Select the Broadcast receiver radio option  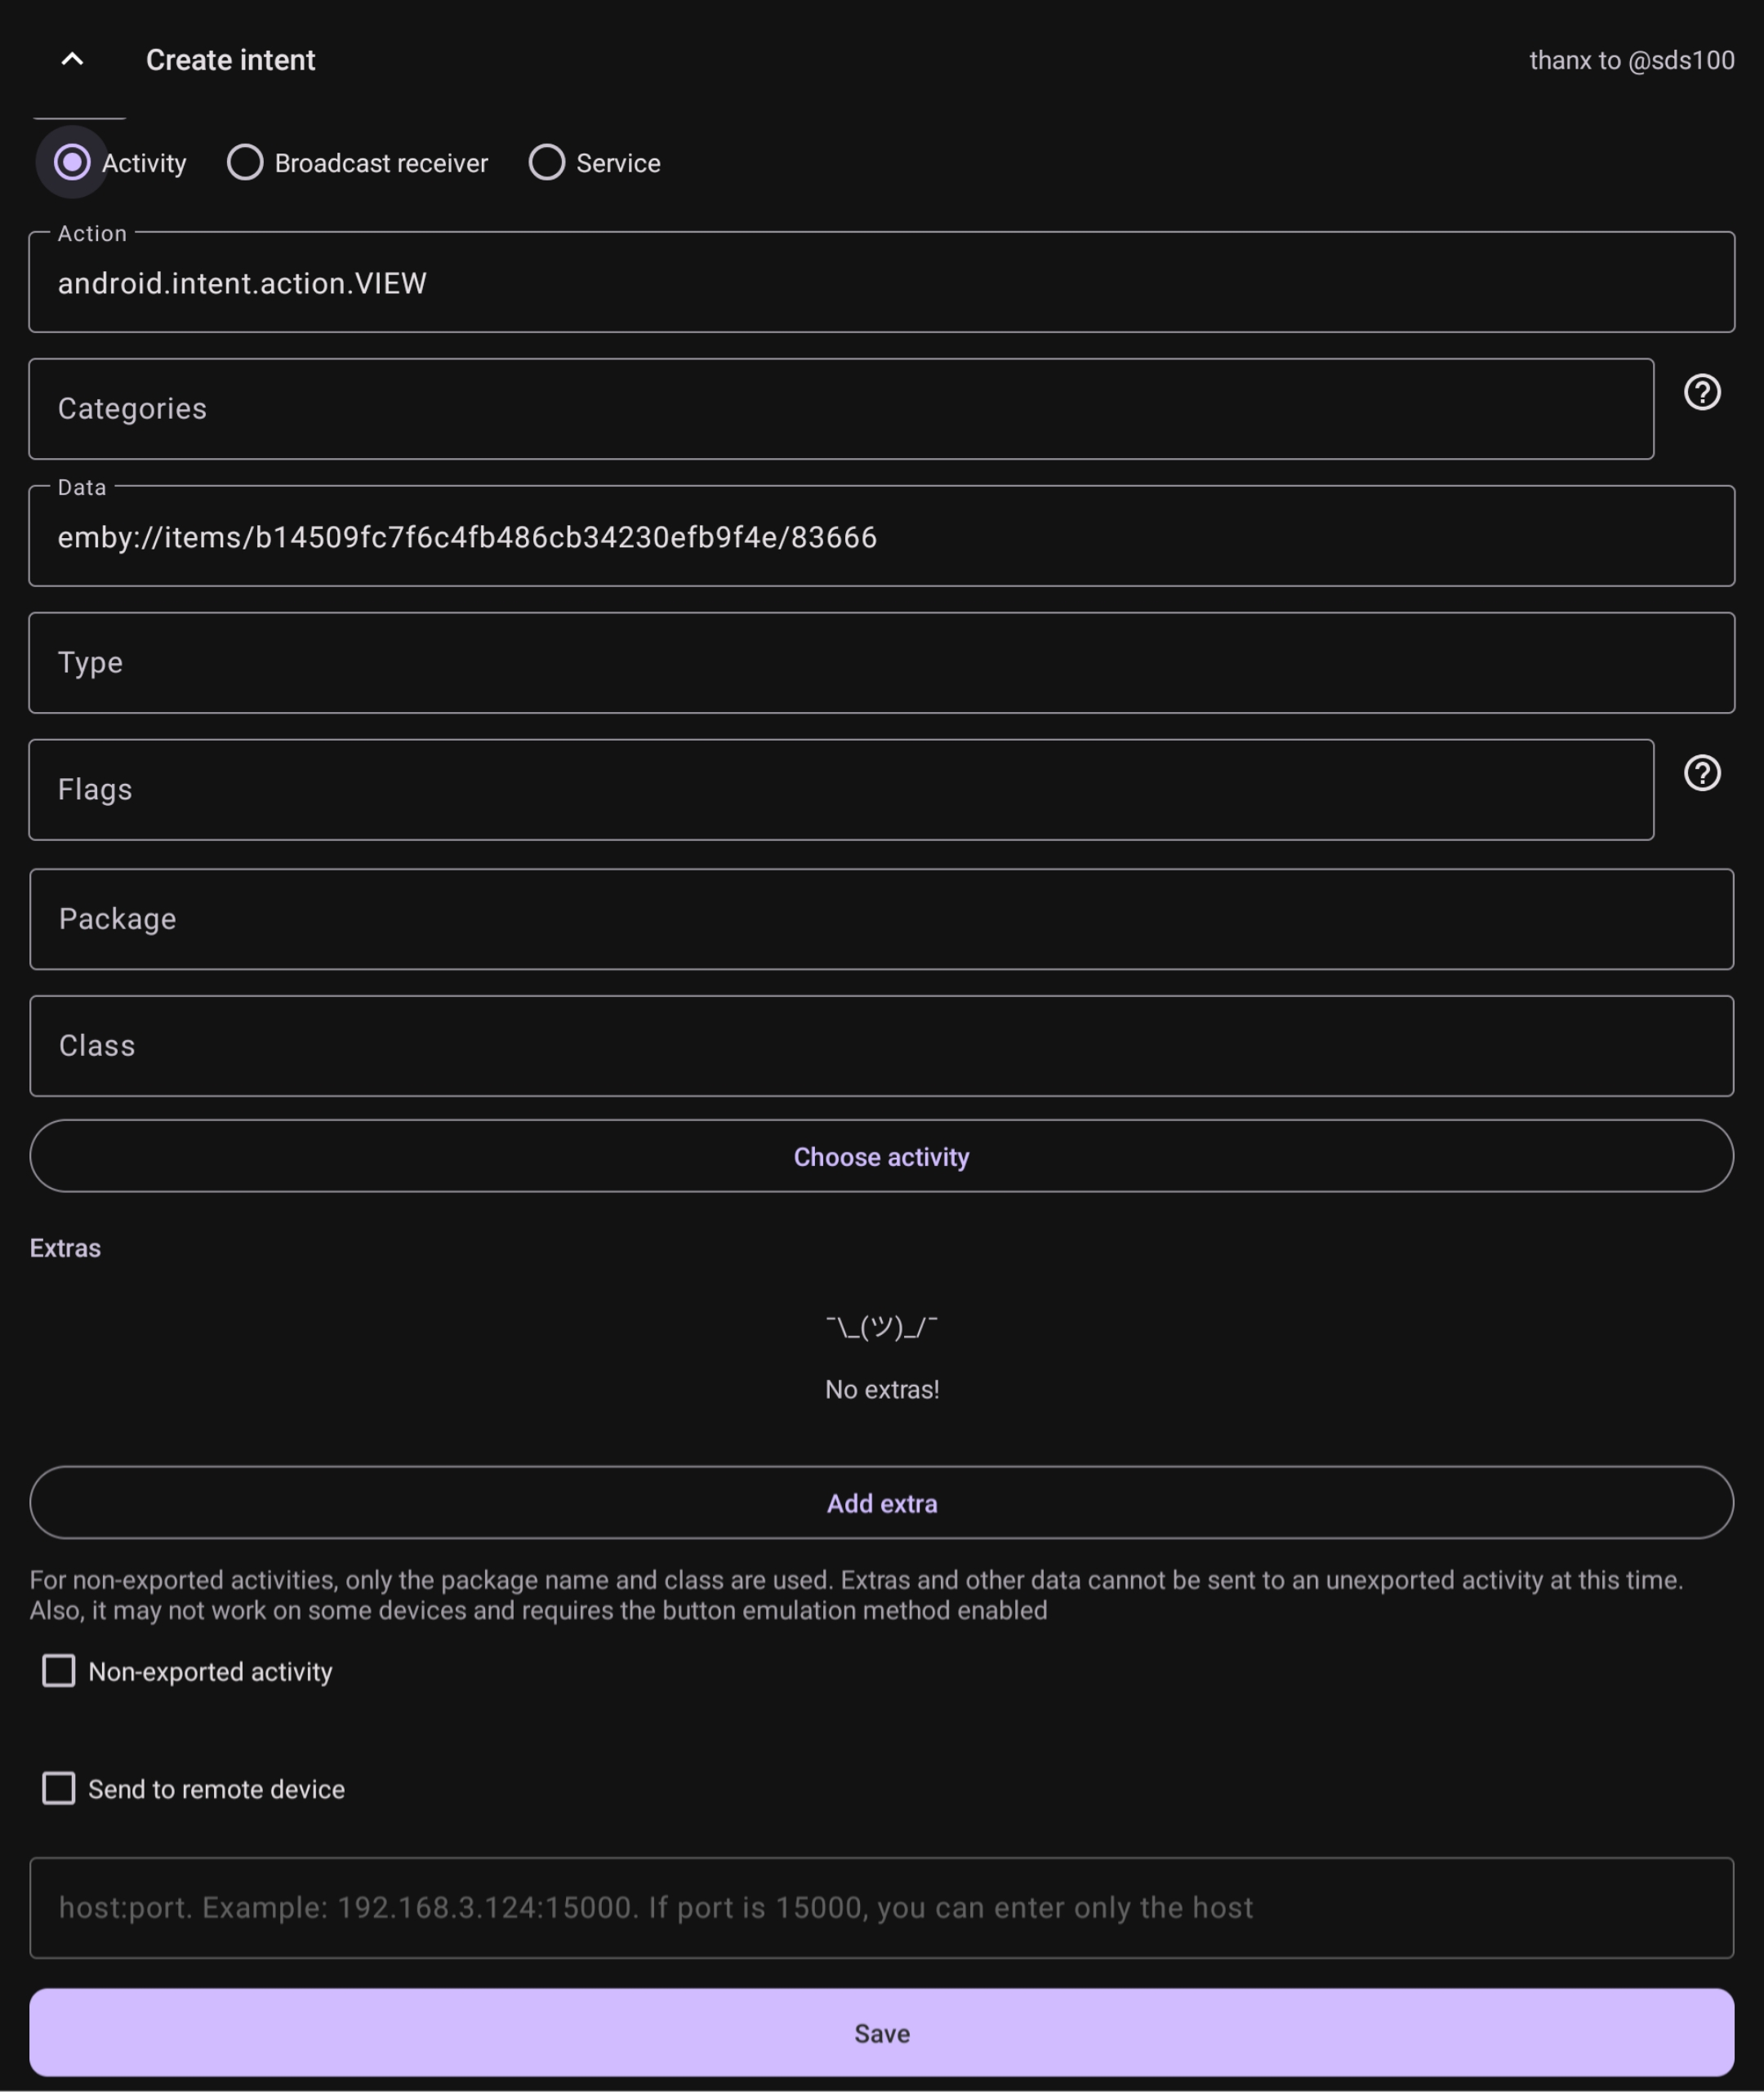(x=245, y=162)
